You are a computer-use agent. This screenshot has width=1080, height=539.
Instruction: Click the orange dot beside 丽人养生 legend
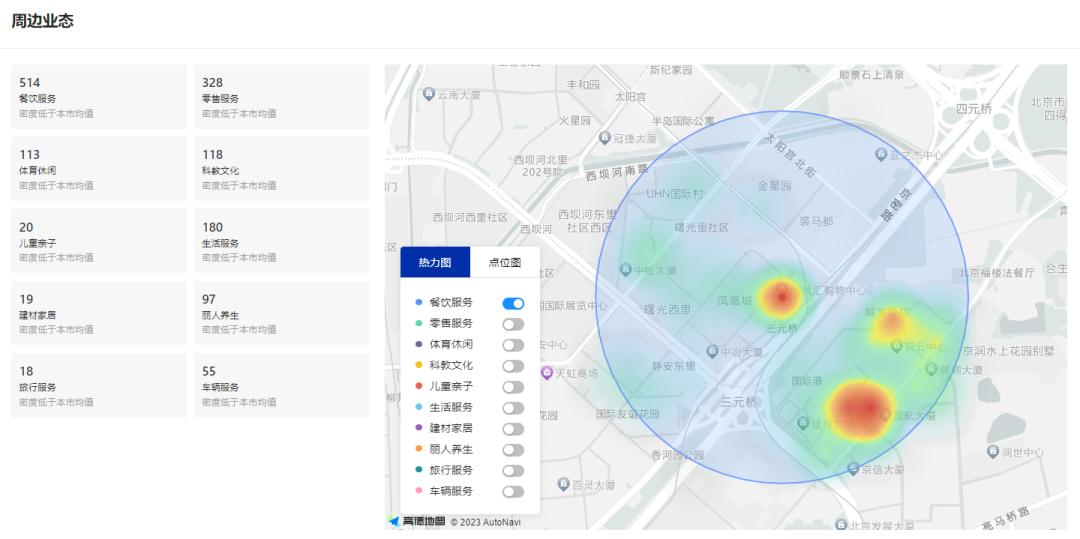click(419, 449)
